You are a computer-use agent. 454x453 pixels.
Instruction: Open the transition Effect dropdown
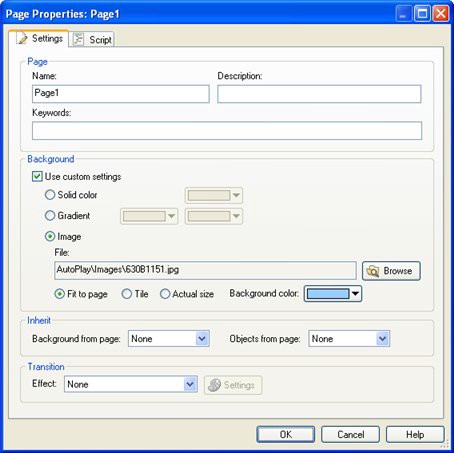pos(131,384)
